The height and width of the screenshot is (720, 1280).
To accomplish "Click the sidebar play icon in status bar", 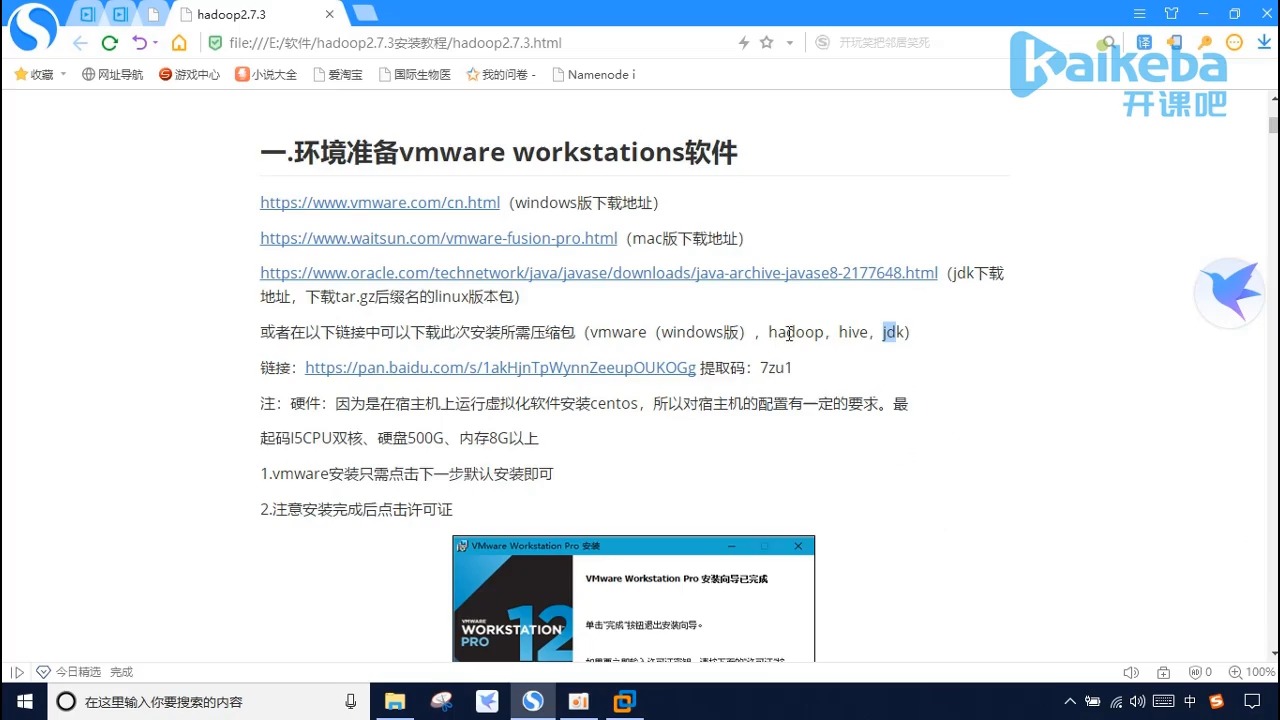I will tap(17, 673).
